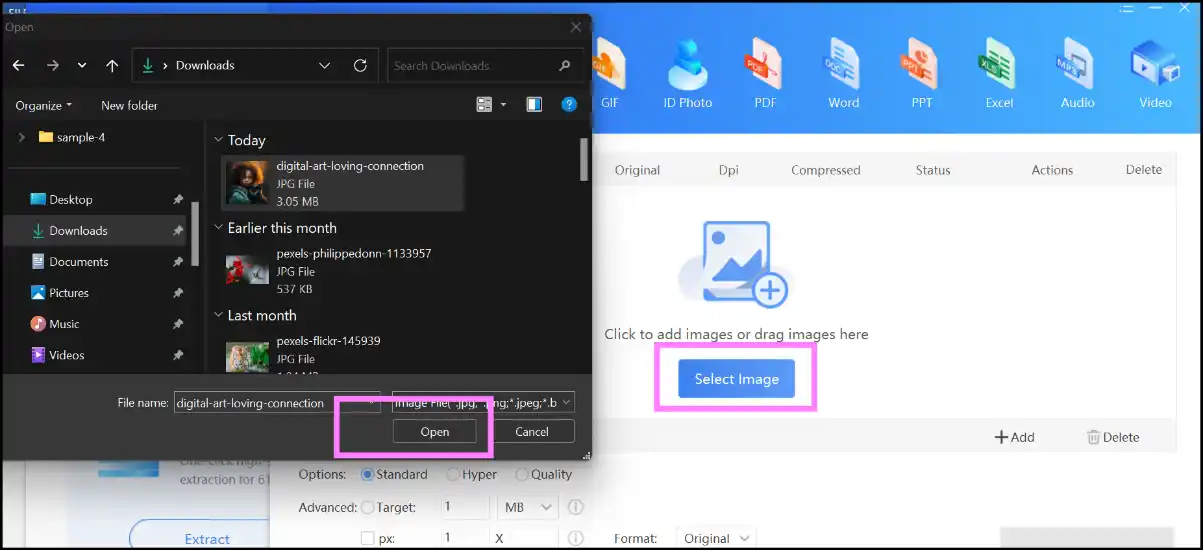The height and width of the screenshot is (550, 1203).
Task: Click the Cancel button
Action: tap(532, 432)
